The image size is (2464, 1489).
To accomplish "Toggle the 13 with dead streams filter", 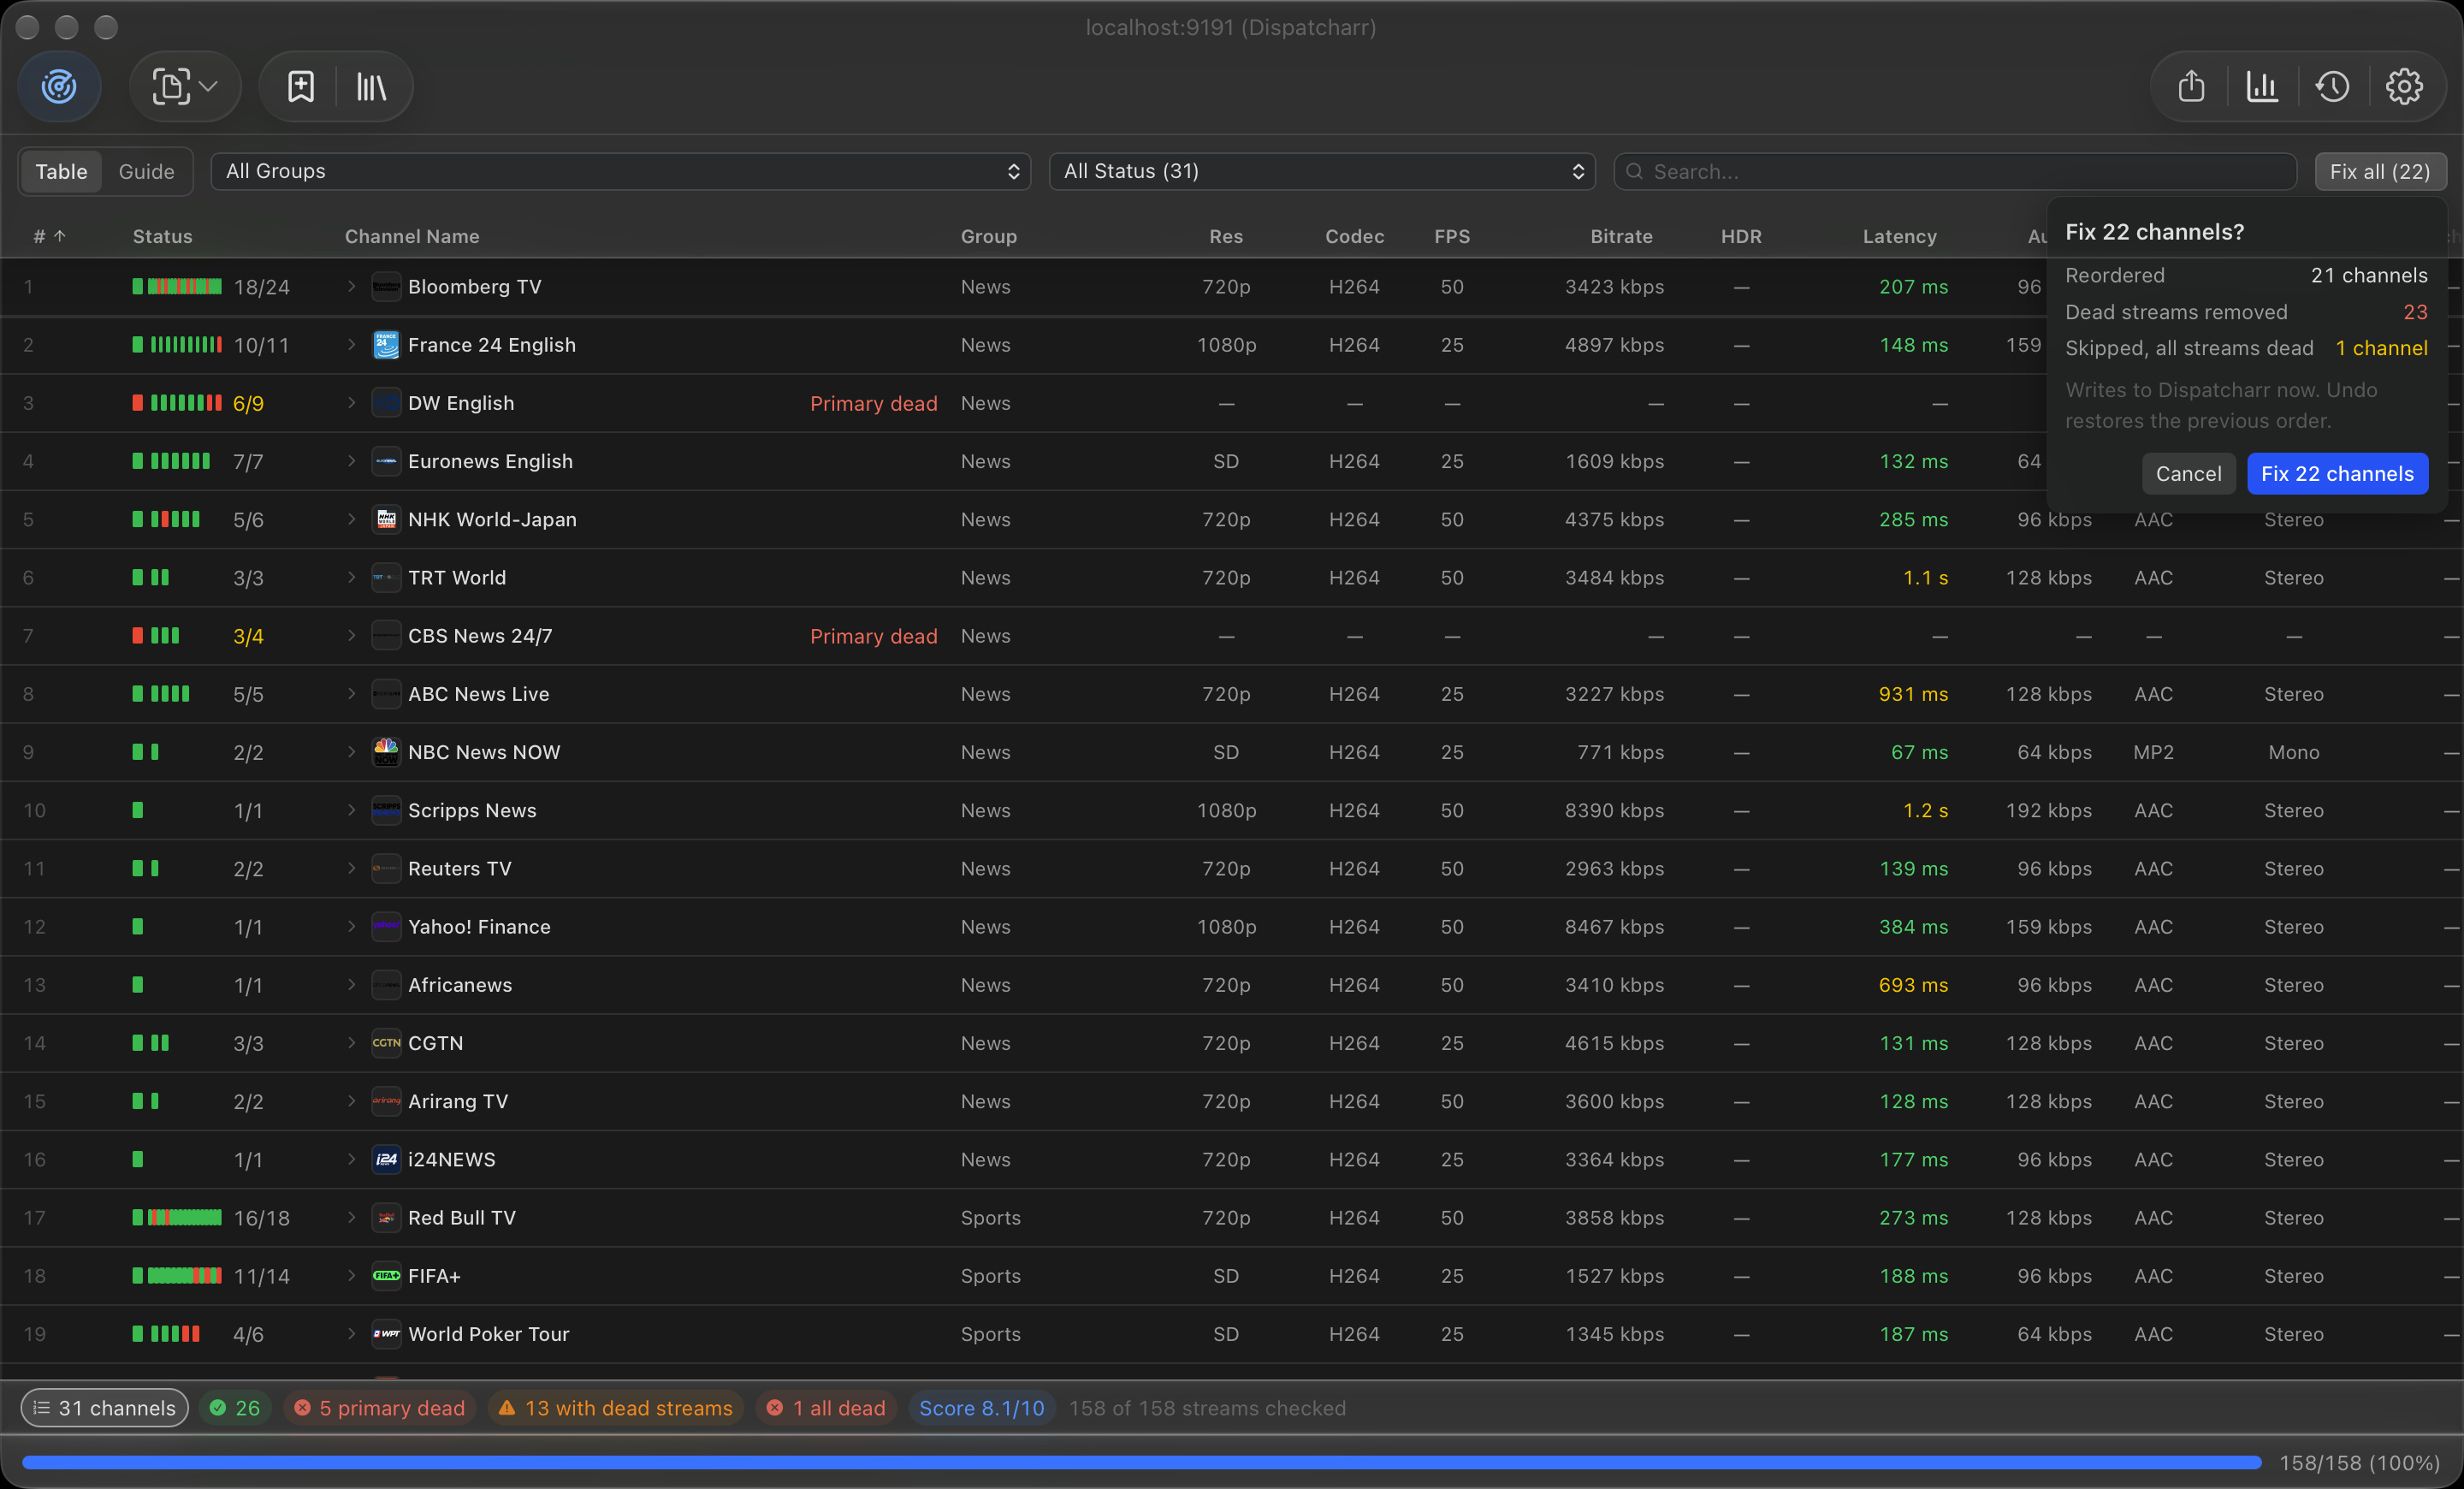I will pos(616,1408).
